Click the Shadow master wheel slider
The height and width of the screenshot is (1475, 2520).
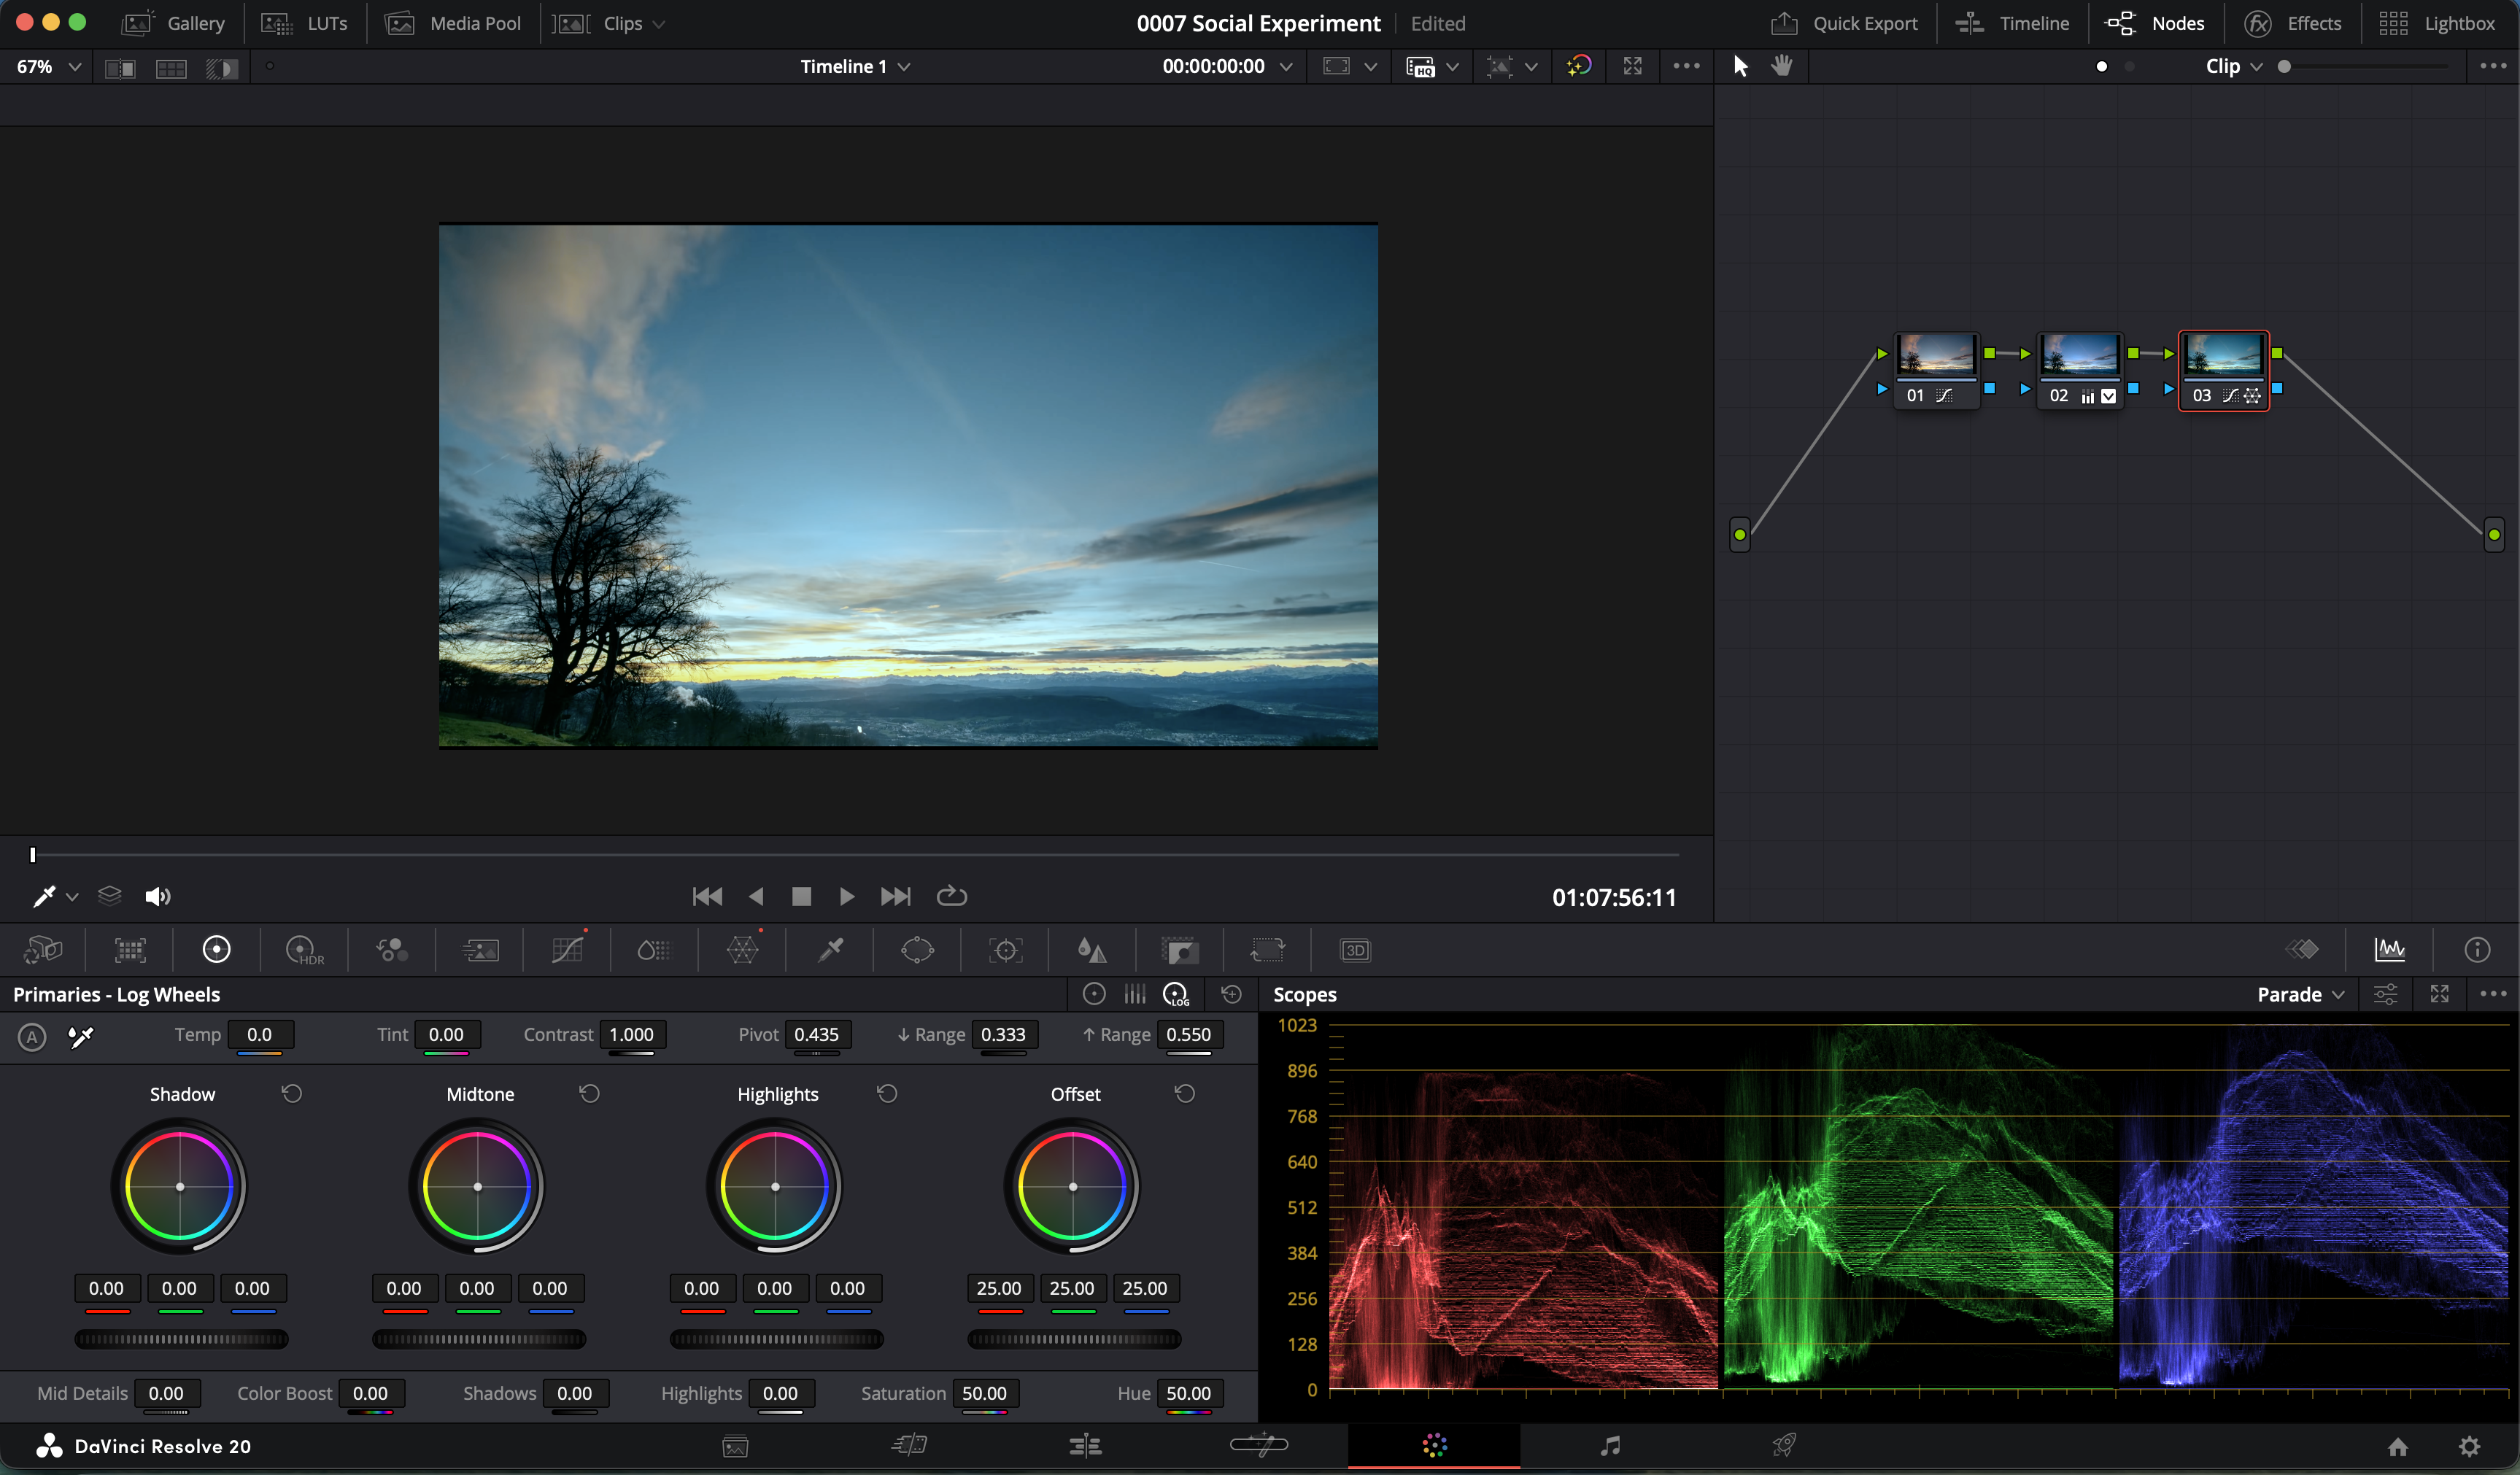coord(181,1339)
